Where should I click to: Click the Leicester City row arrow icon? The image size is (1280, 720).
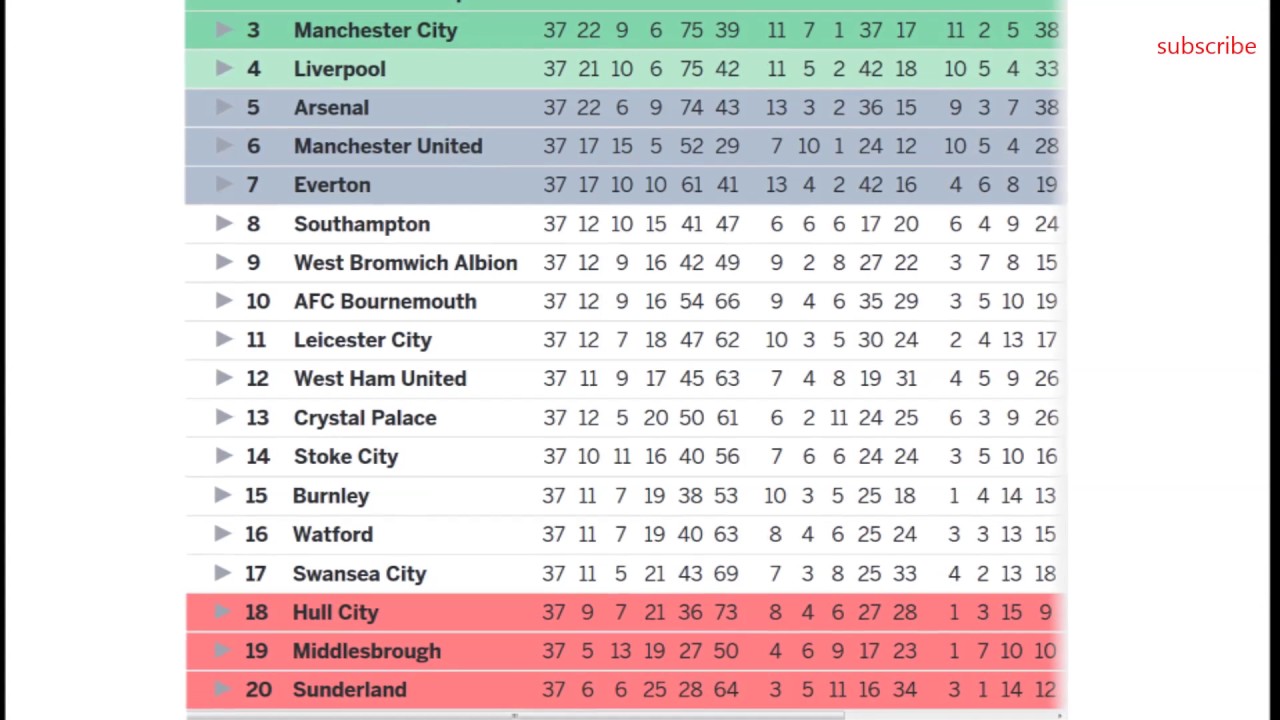[224, 340]
